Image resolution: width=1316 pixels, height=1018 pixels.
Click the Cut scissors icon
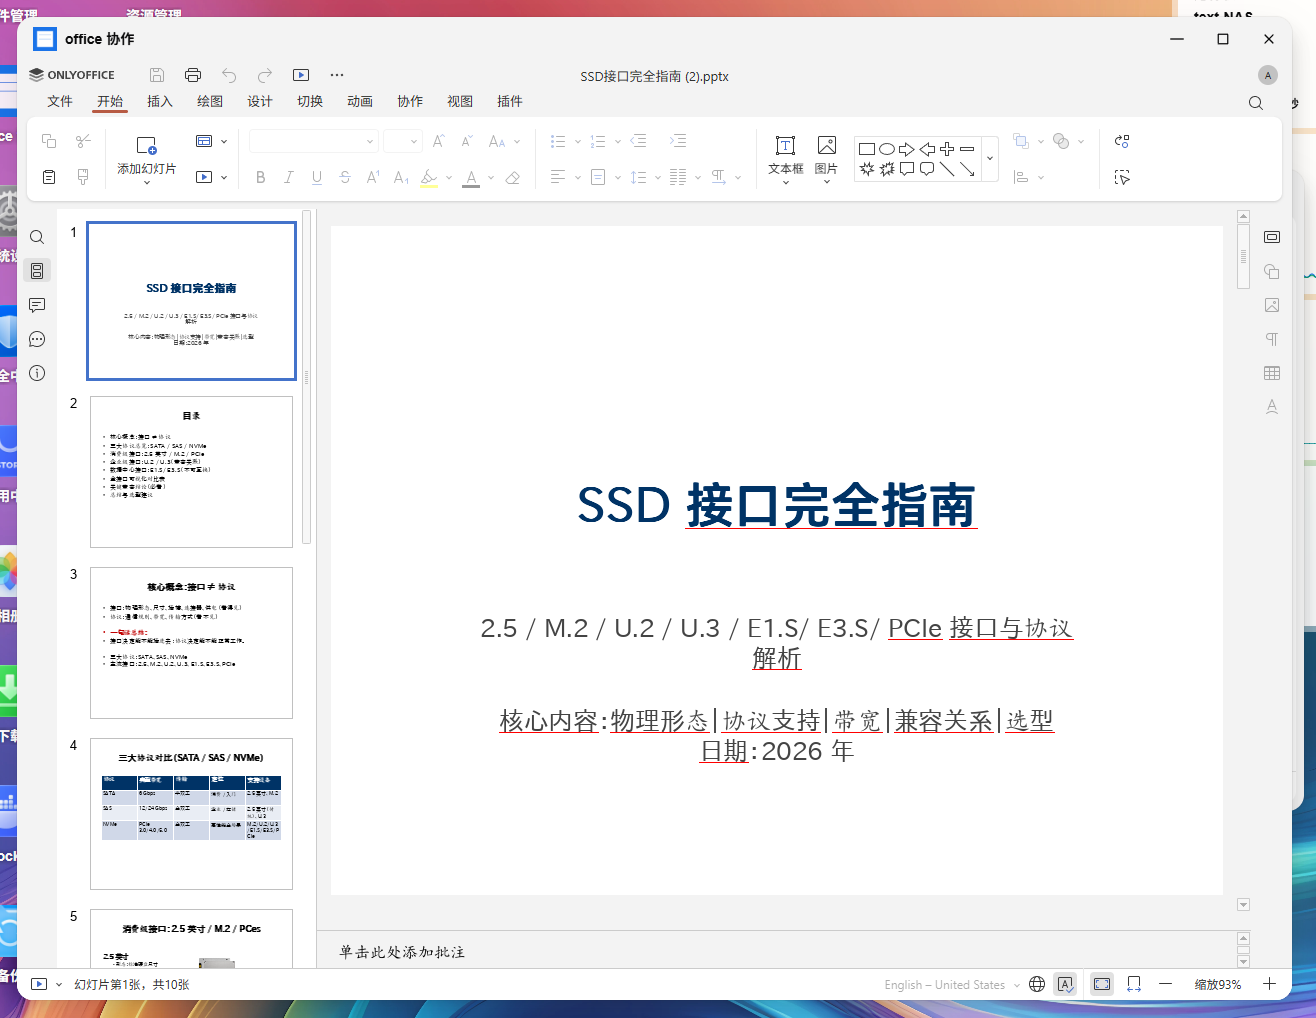click(83, 141)
